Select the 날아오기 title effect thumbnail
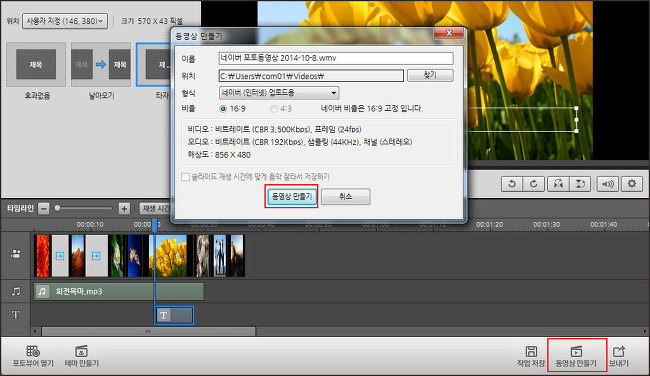The image size is (650, 376). click(x=101, y=64)
